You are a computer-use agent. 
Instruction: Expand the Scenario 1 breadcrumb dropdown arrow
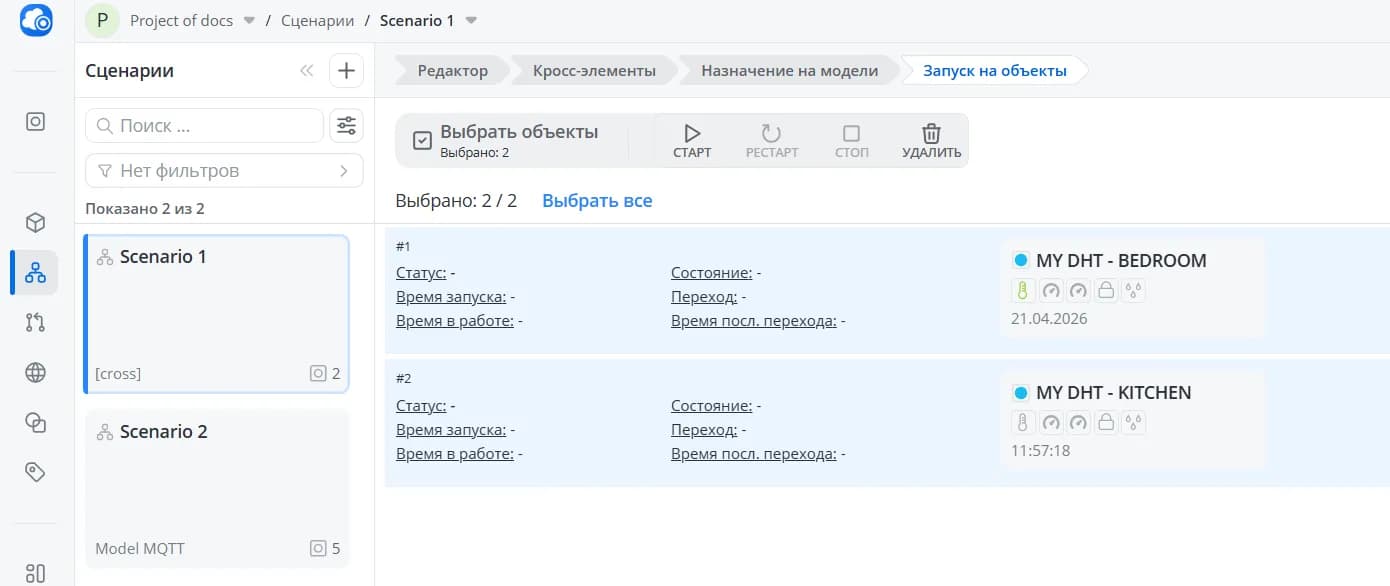[x=471, y=20]
